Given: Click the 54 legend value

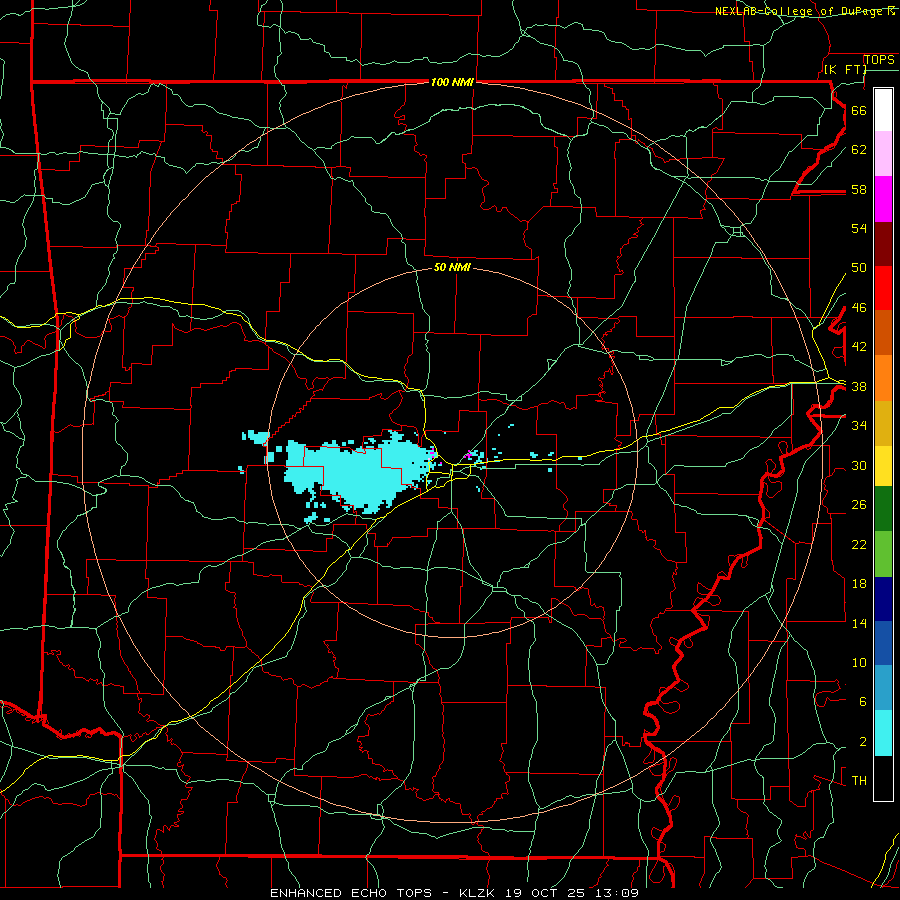Looking at the screenshot, I should point(859,228).
